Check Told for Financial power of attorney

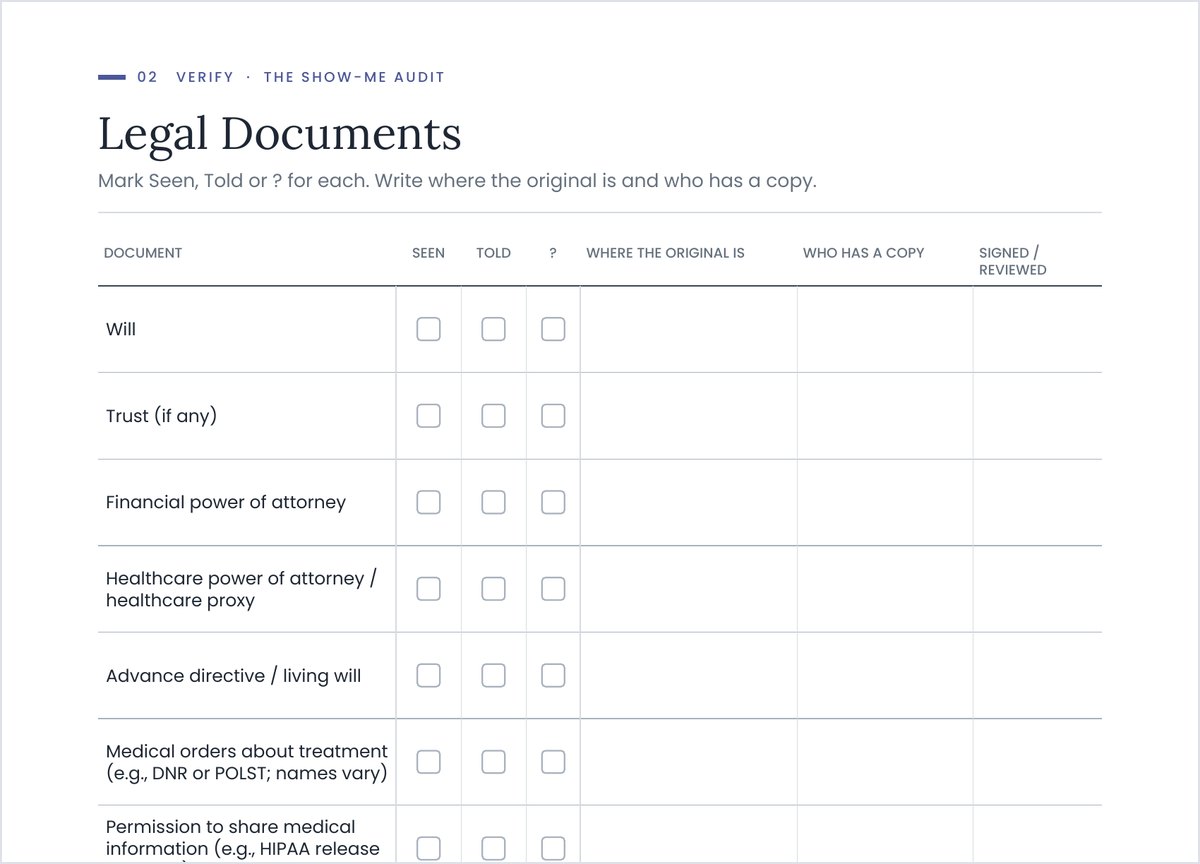click(493, 502)
